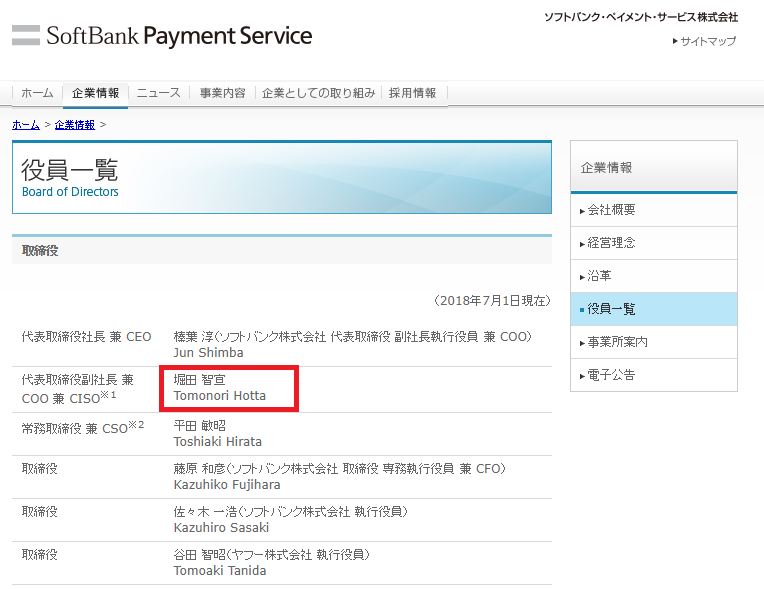This screenshot has height=589, width=764.
Task: Click the 取締役 section heading bar
Action: click(x=282, y=250)
